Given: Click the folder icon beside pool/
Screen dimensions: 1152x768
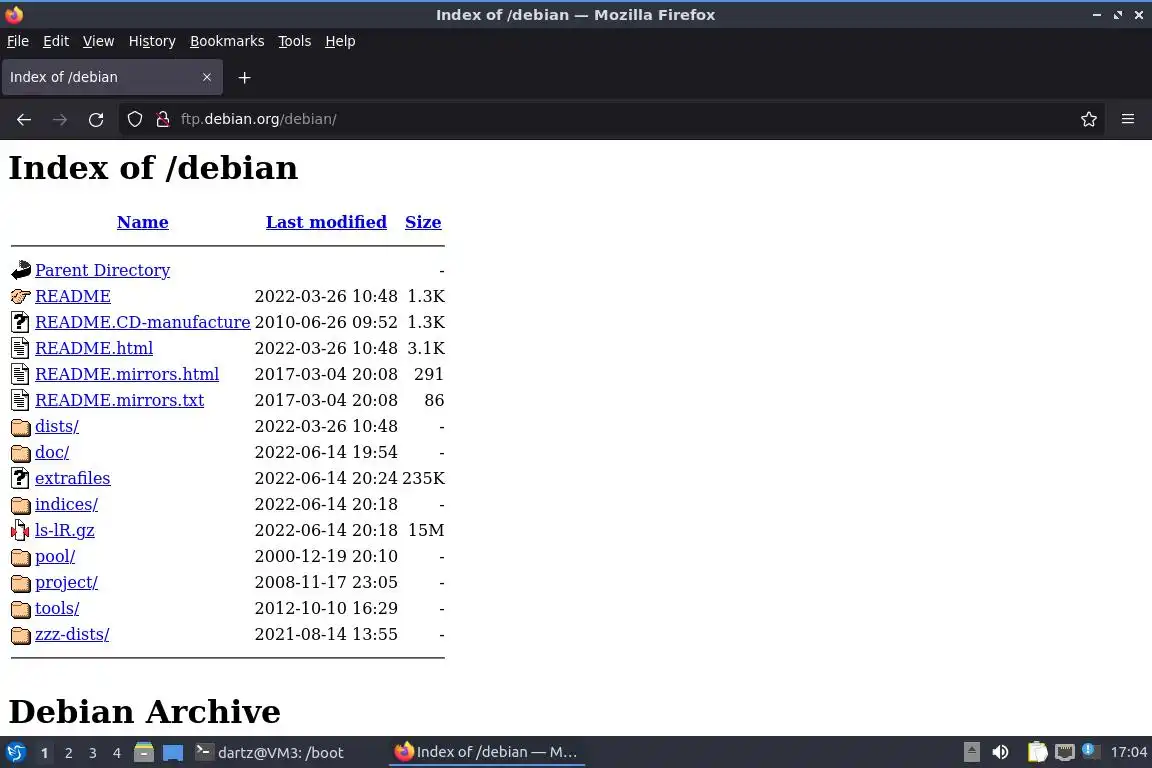Looking at the screenshot, I should point(21,557).
